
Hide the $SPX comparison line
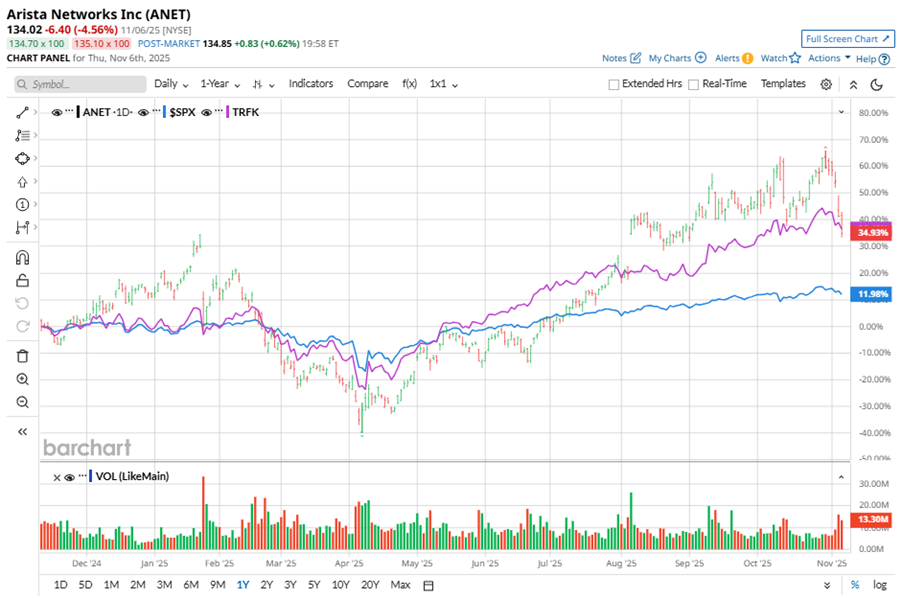[144, 112]
